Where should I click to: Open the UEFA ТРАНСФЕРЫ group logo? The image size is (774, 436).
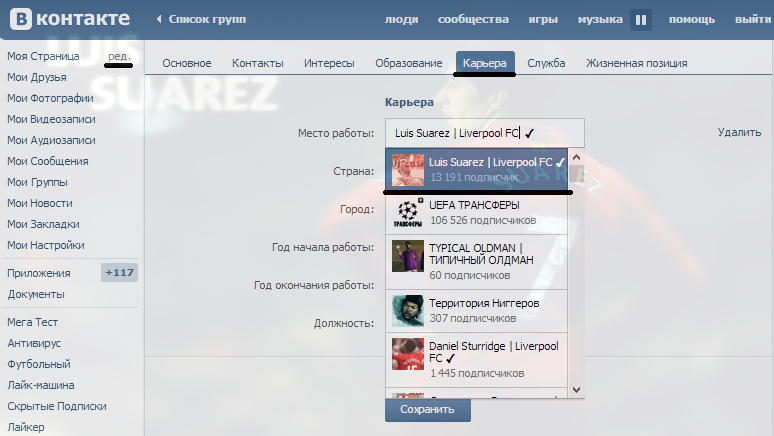coord(408,213)
